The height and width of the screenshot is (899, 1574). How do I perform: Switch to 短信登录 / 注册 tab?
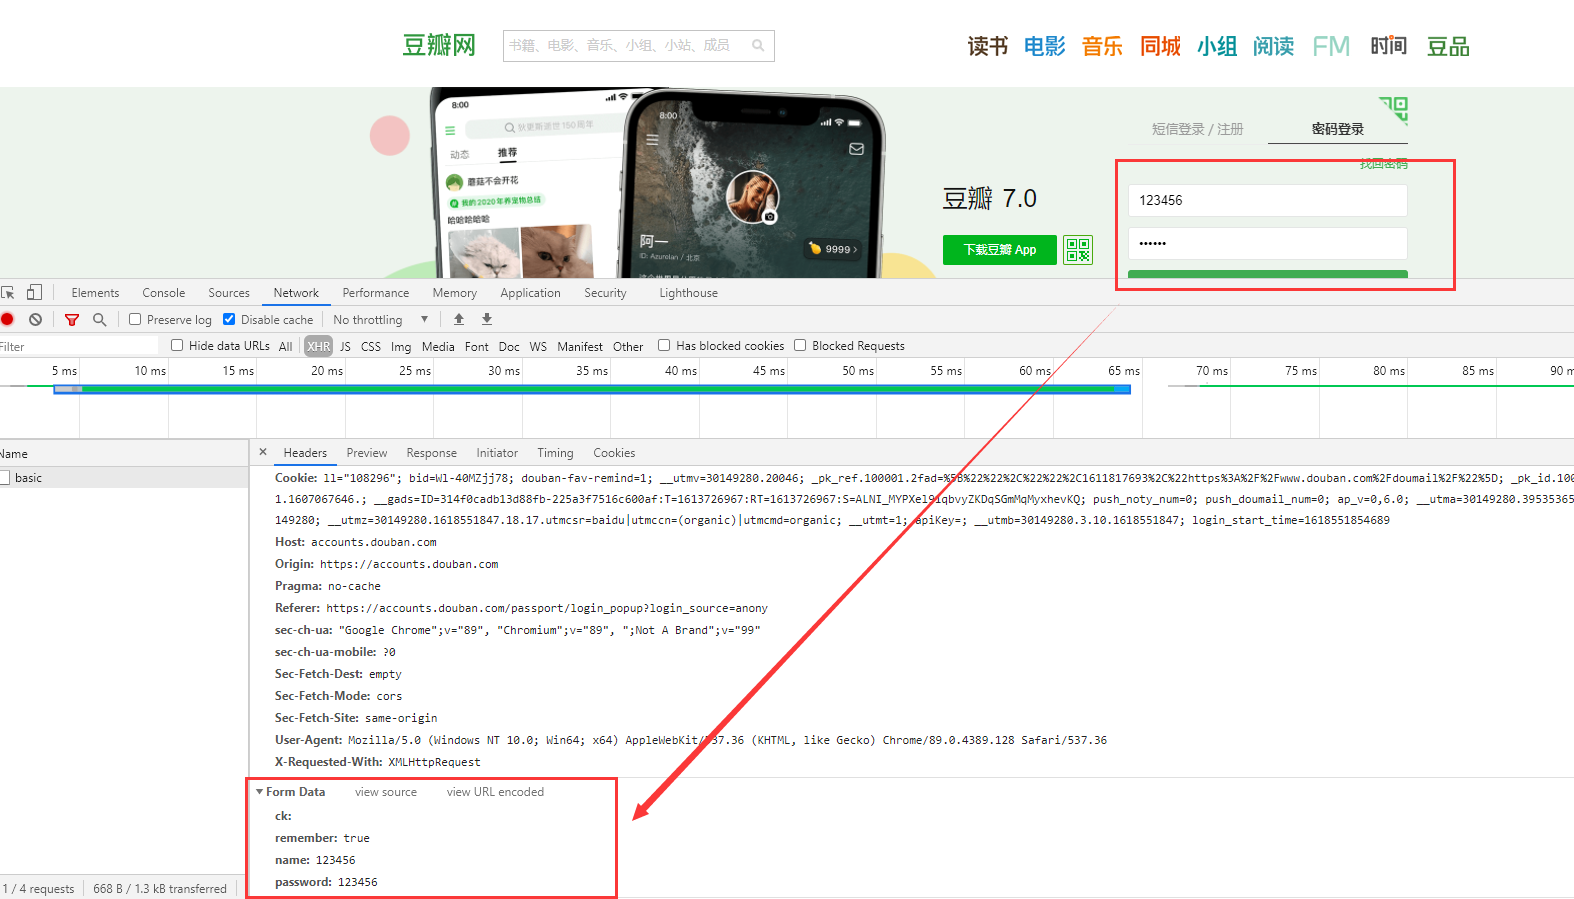(1197, 129)
